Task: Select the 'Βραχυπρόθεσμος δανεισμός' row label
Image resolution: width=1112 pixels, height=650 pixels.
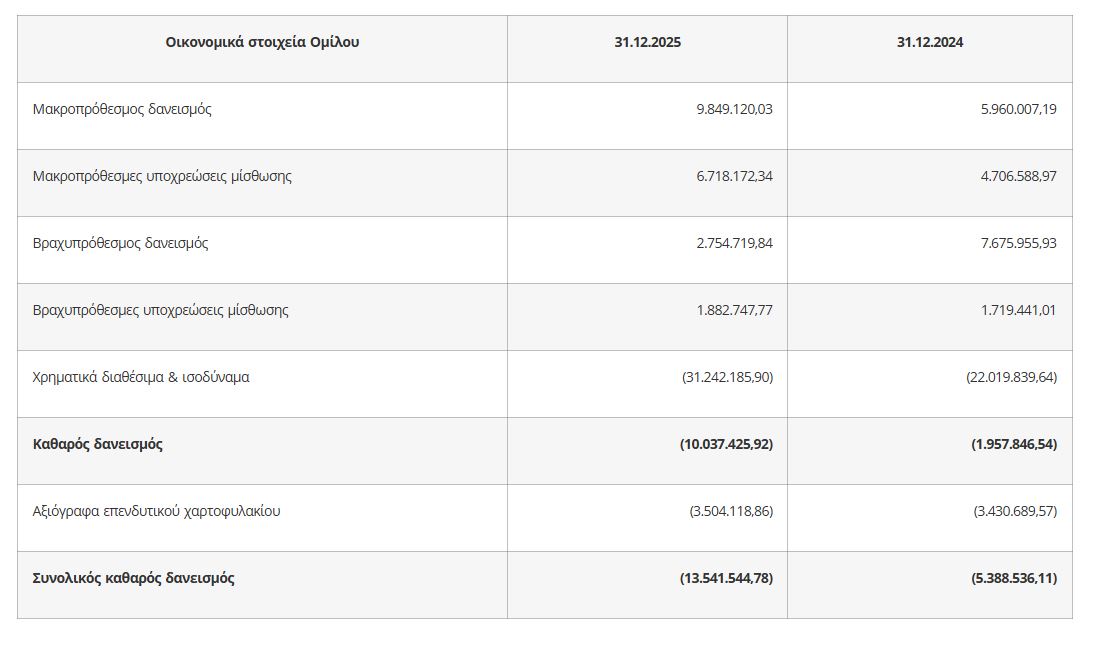Action: 121,243
